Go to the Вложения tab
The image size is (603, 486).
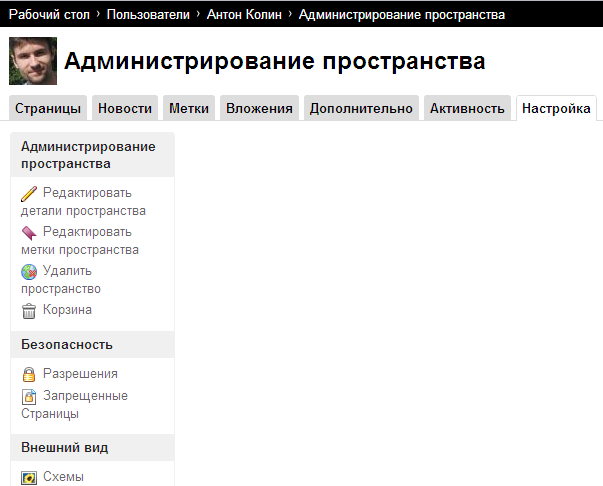259,108
